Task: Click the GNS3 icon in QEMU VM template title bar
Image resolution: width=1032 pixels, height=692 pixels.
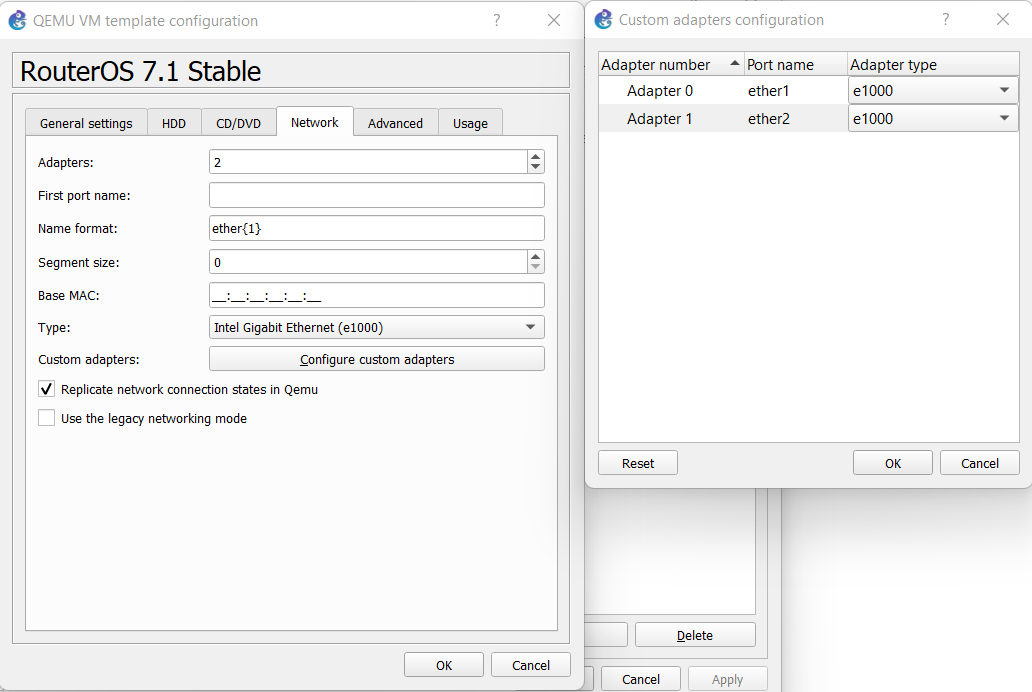Action: tap(17, 20)
